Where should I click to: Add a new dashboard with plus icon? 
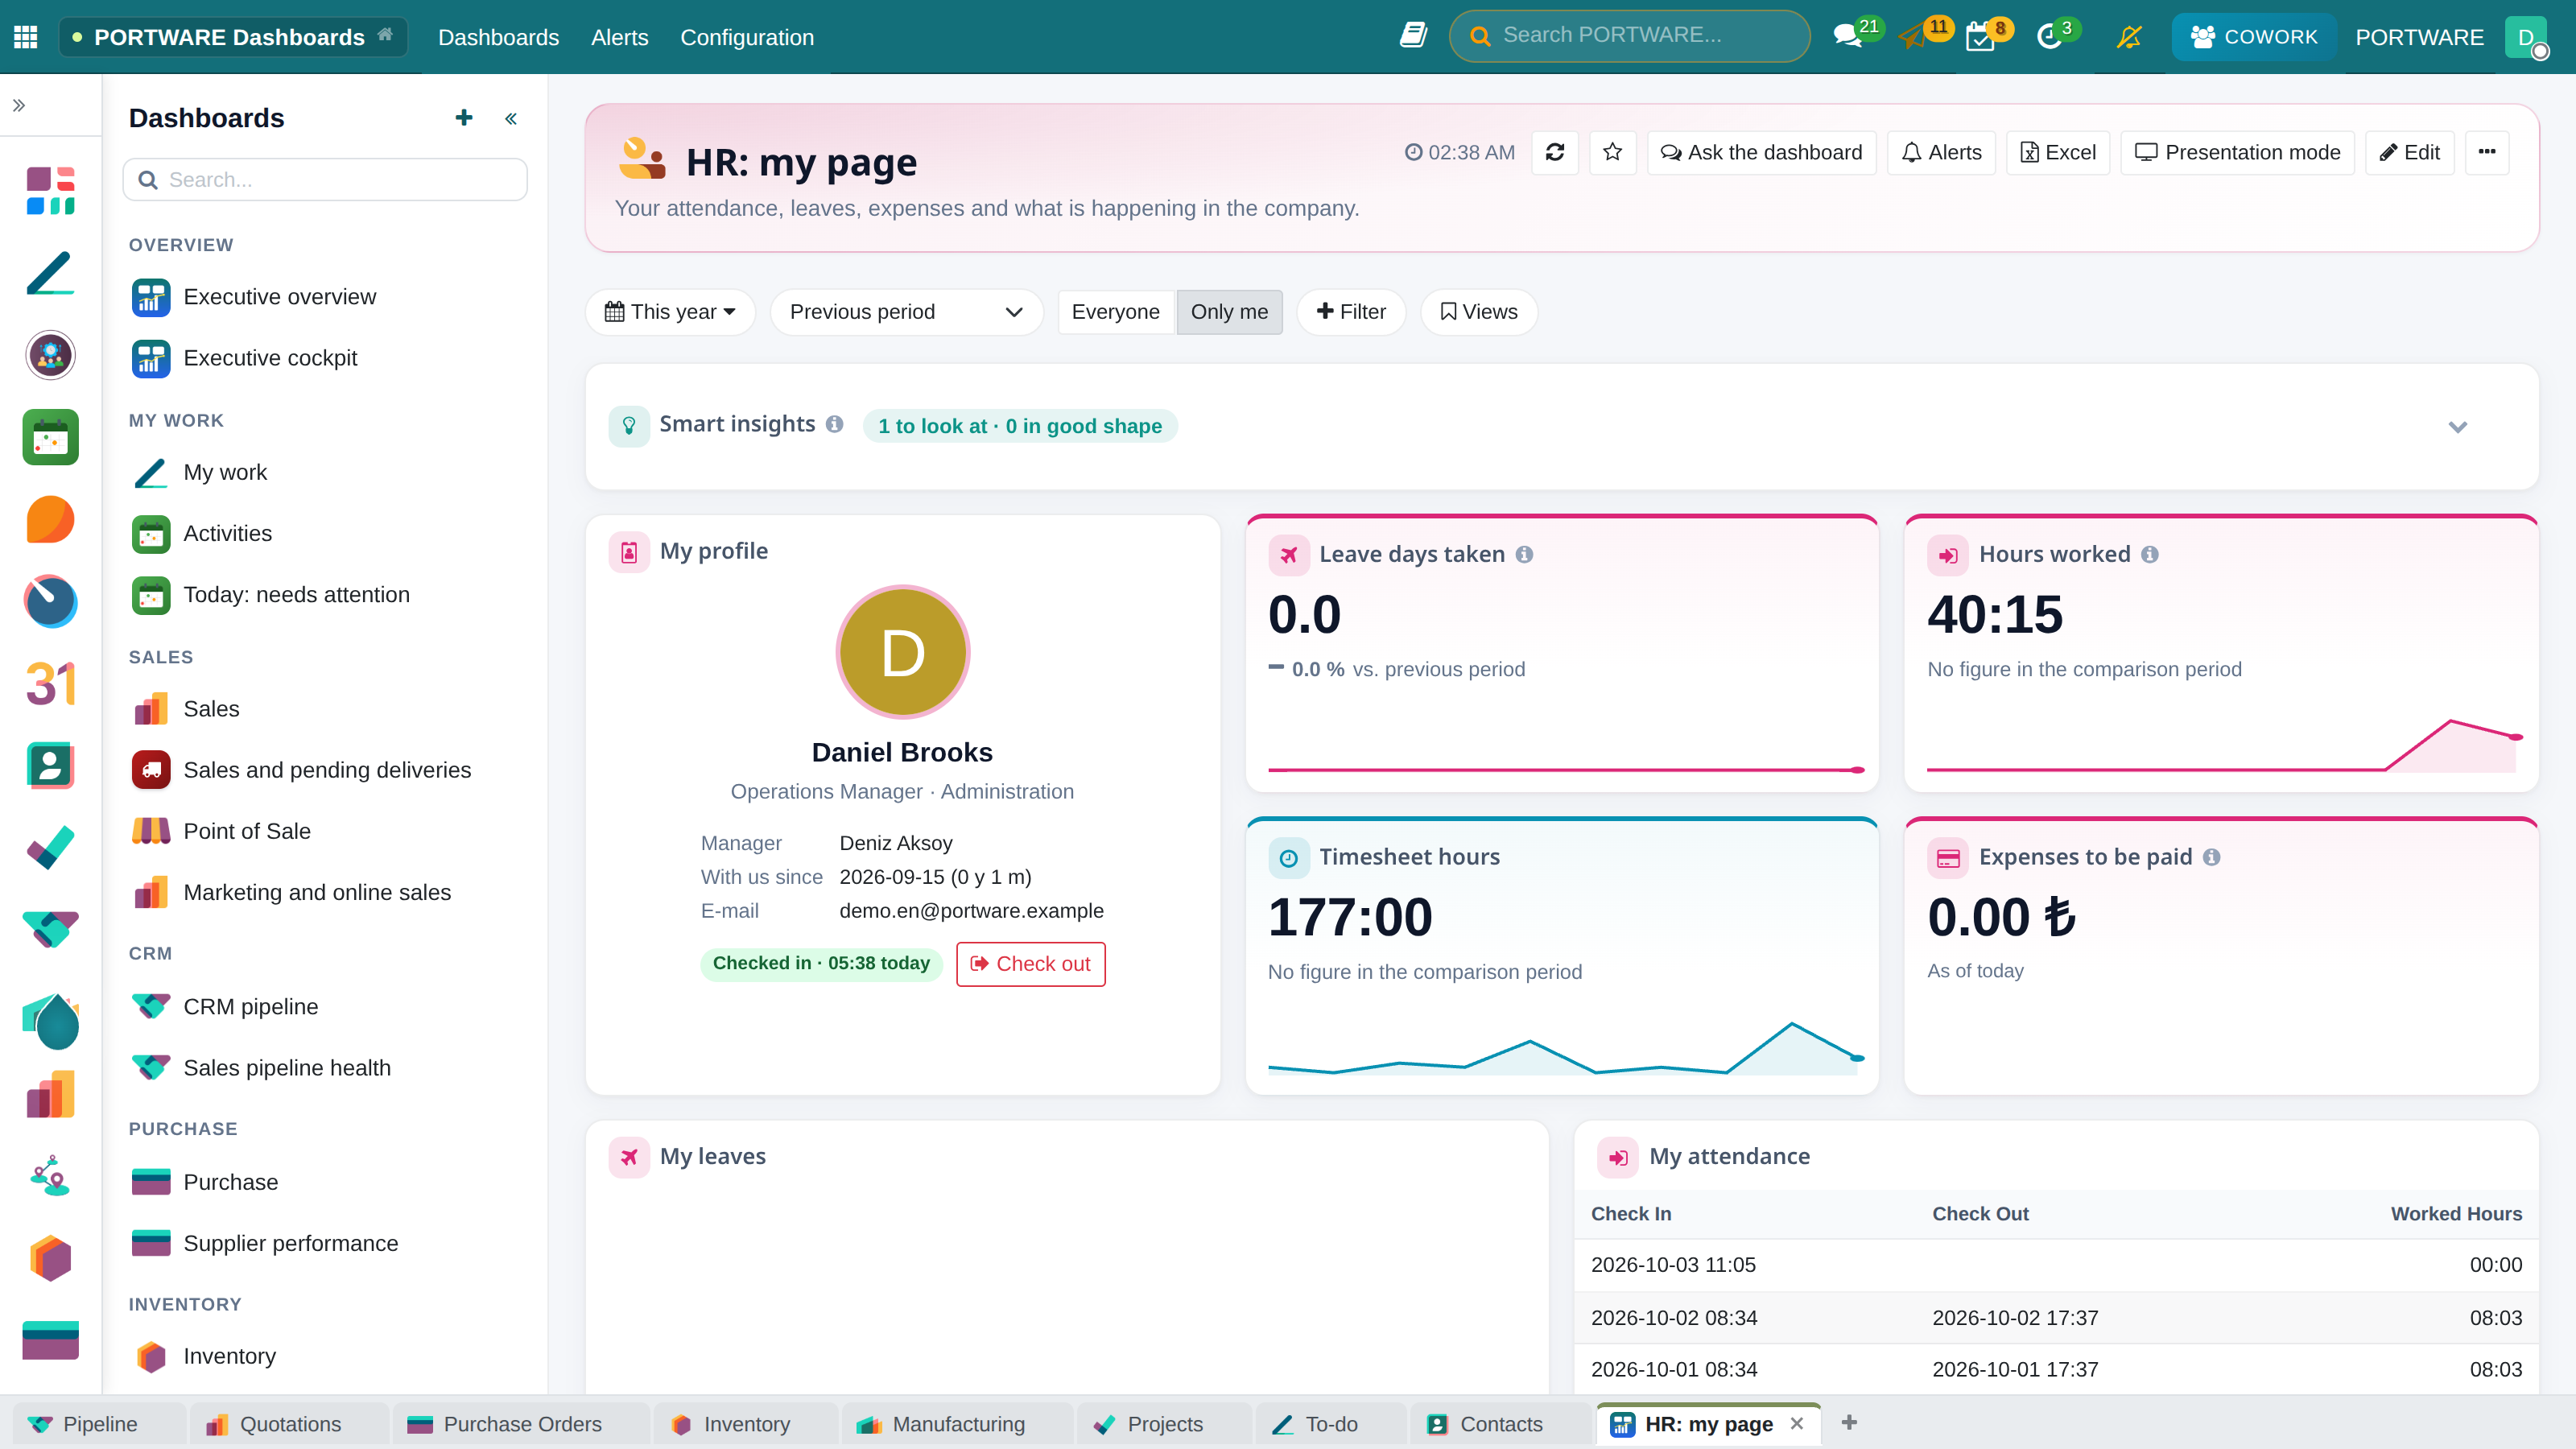coord(463,118)
